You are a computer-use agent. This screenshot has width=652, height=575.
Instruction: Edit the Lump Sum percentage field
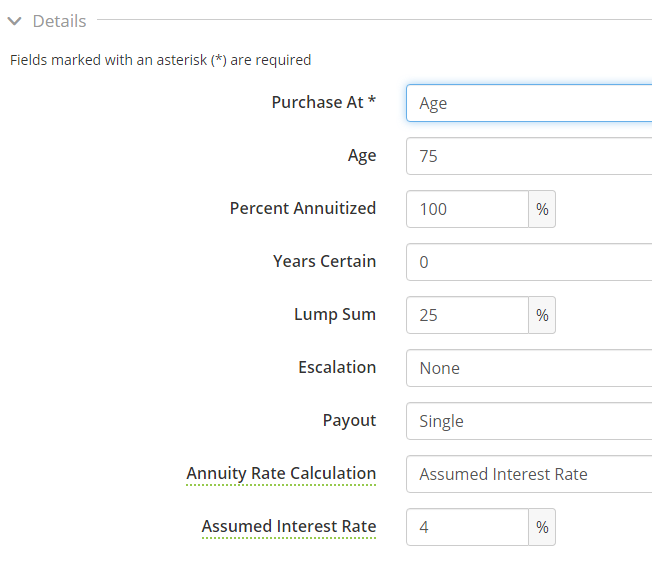(467, 315)
